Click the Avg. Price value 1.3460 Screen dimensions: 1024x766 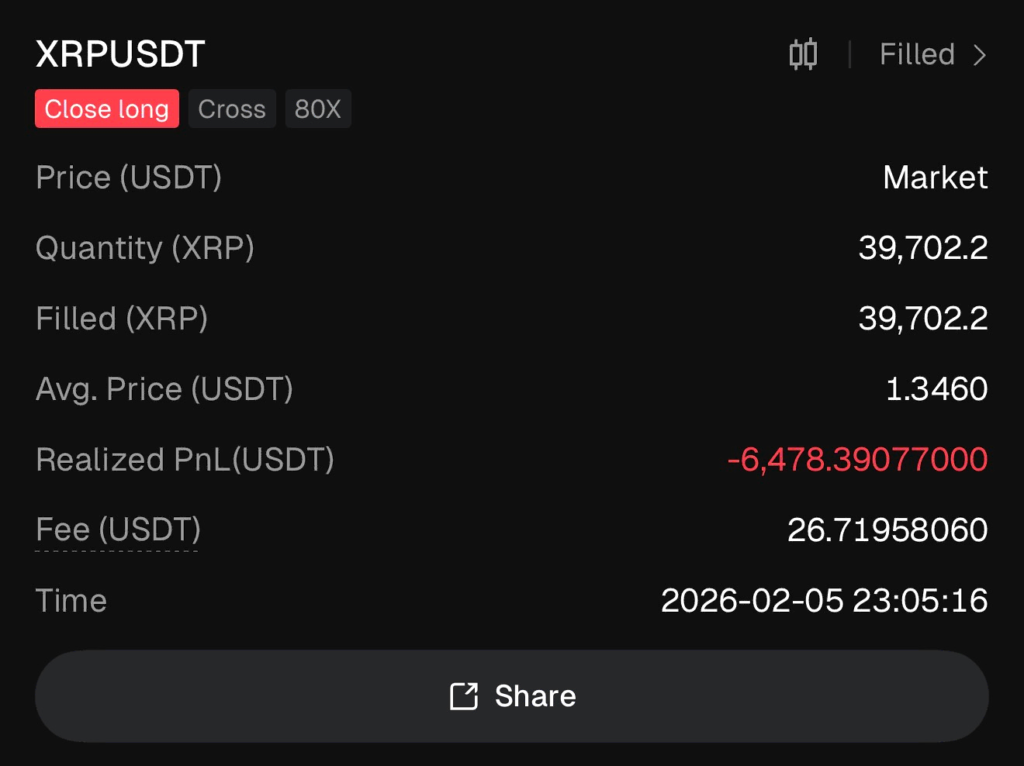(x=936, y=389)
